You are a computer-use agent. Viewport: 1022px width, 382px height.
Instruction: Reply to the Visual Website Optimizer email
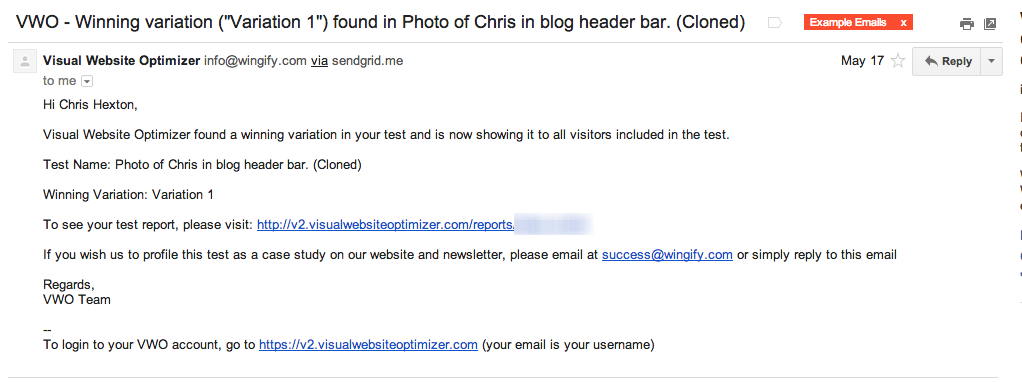pos(947,61)
